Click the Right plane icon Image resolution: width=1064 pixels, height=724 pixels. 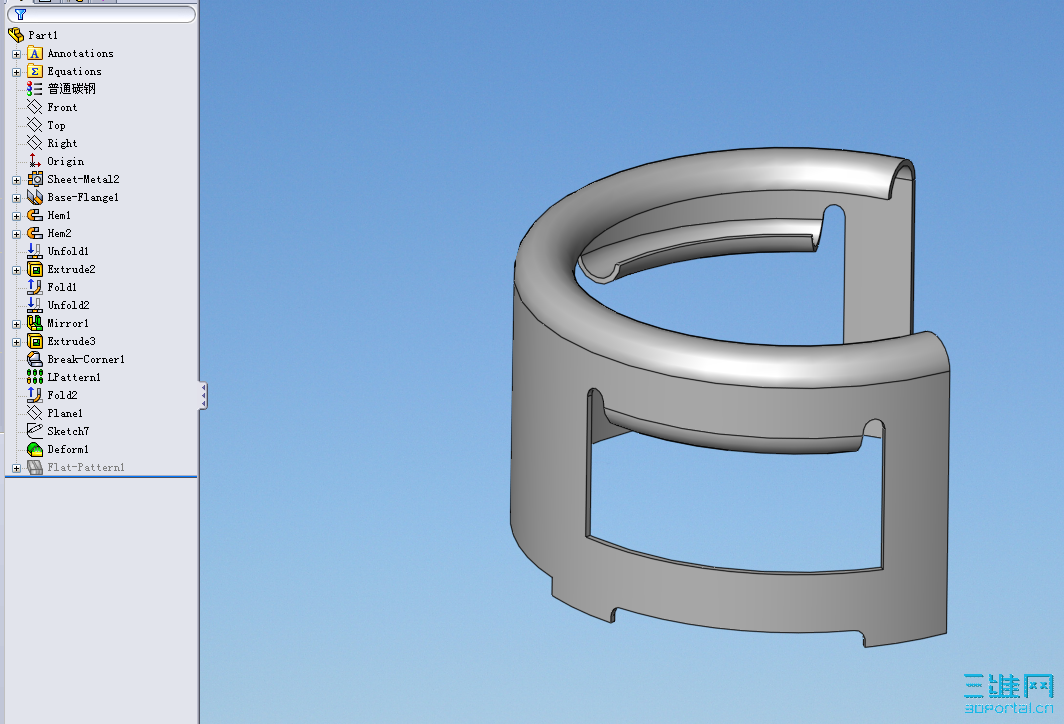(35, 143)
